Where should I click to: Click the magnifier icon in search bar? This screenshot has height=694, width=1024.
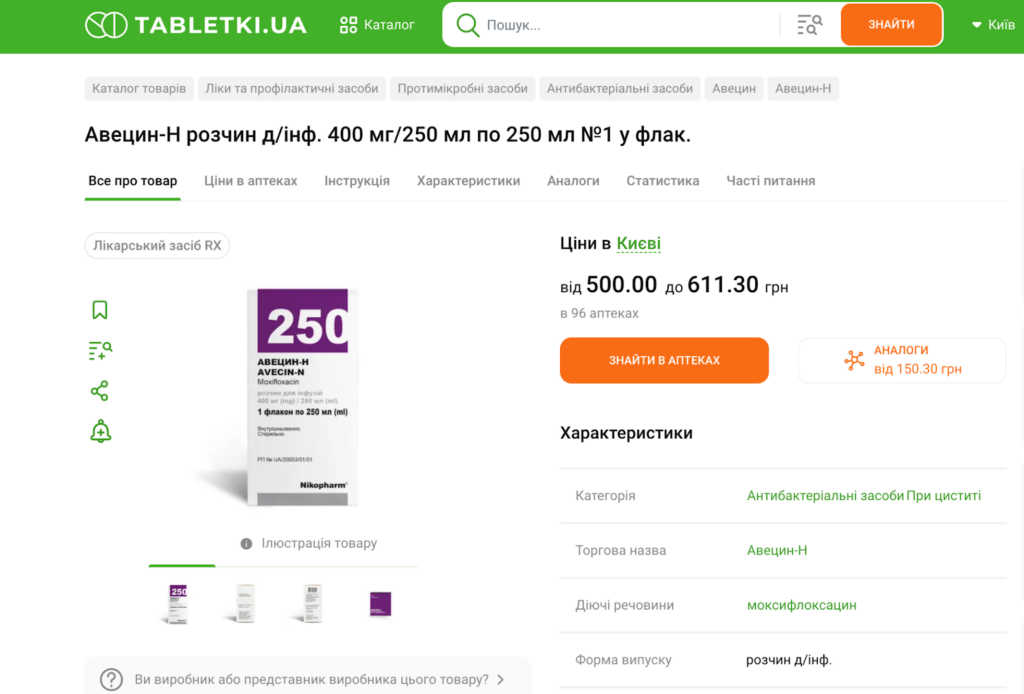pos(468,25)
